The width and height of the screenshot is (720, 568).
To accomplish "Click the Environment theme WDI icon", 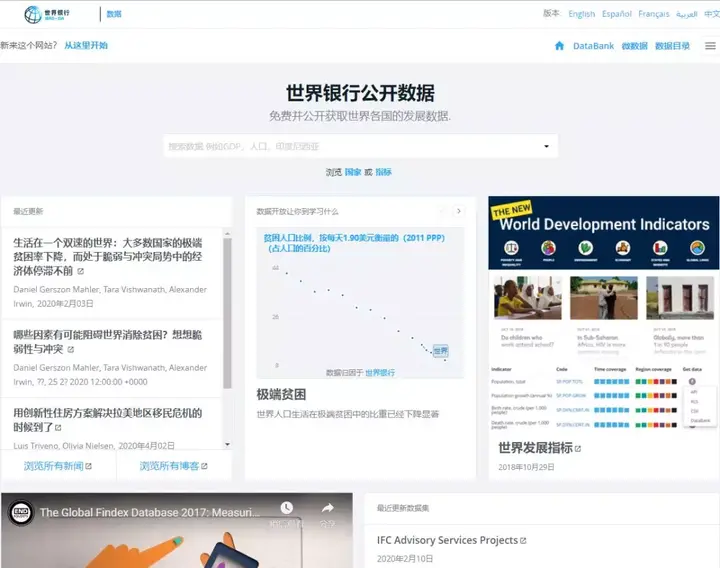I will 585,248.
